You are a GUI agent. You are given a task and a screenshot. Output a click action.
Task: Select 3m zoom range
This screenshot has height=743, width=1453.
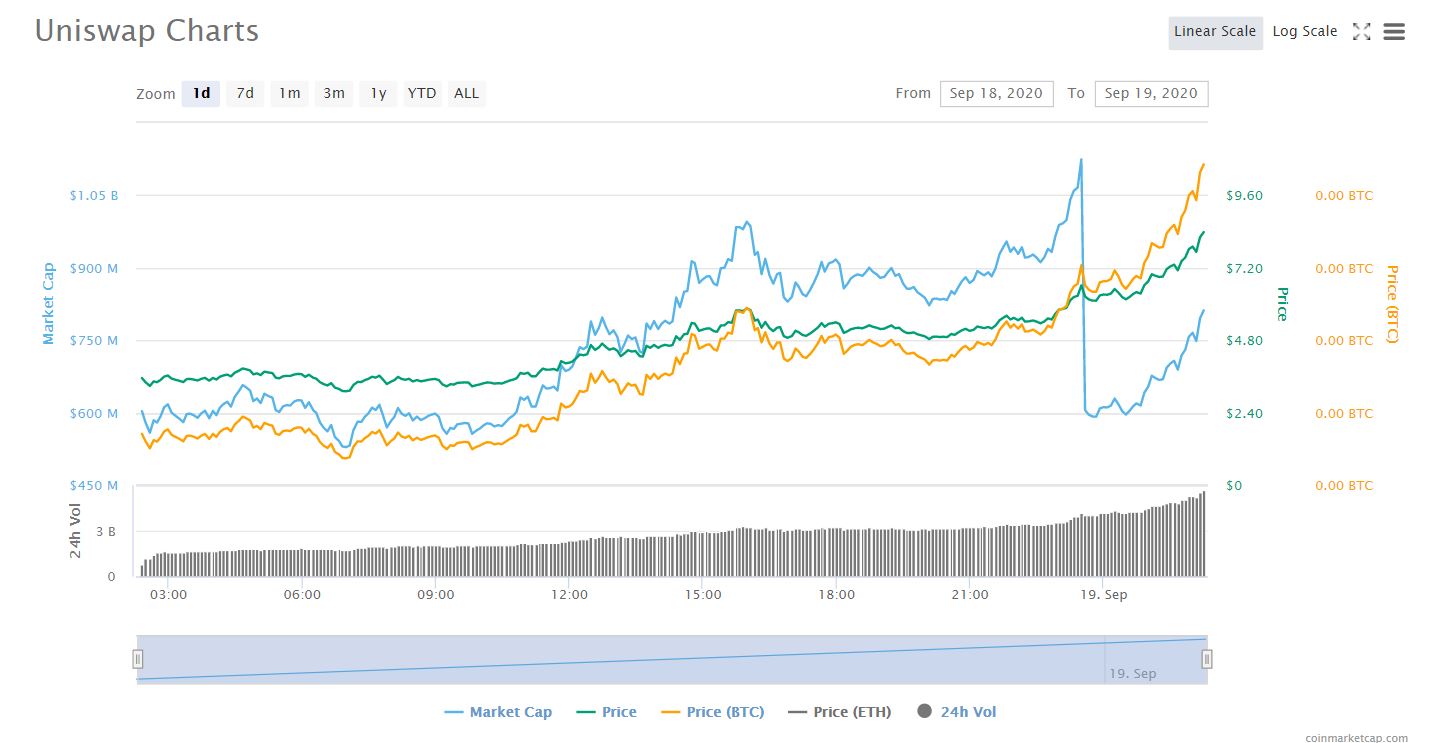tap(333, 93)
